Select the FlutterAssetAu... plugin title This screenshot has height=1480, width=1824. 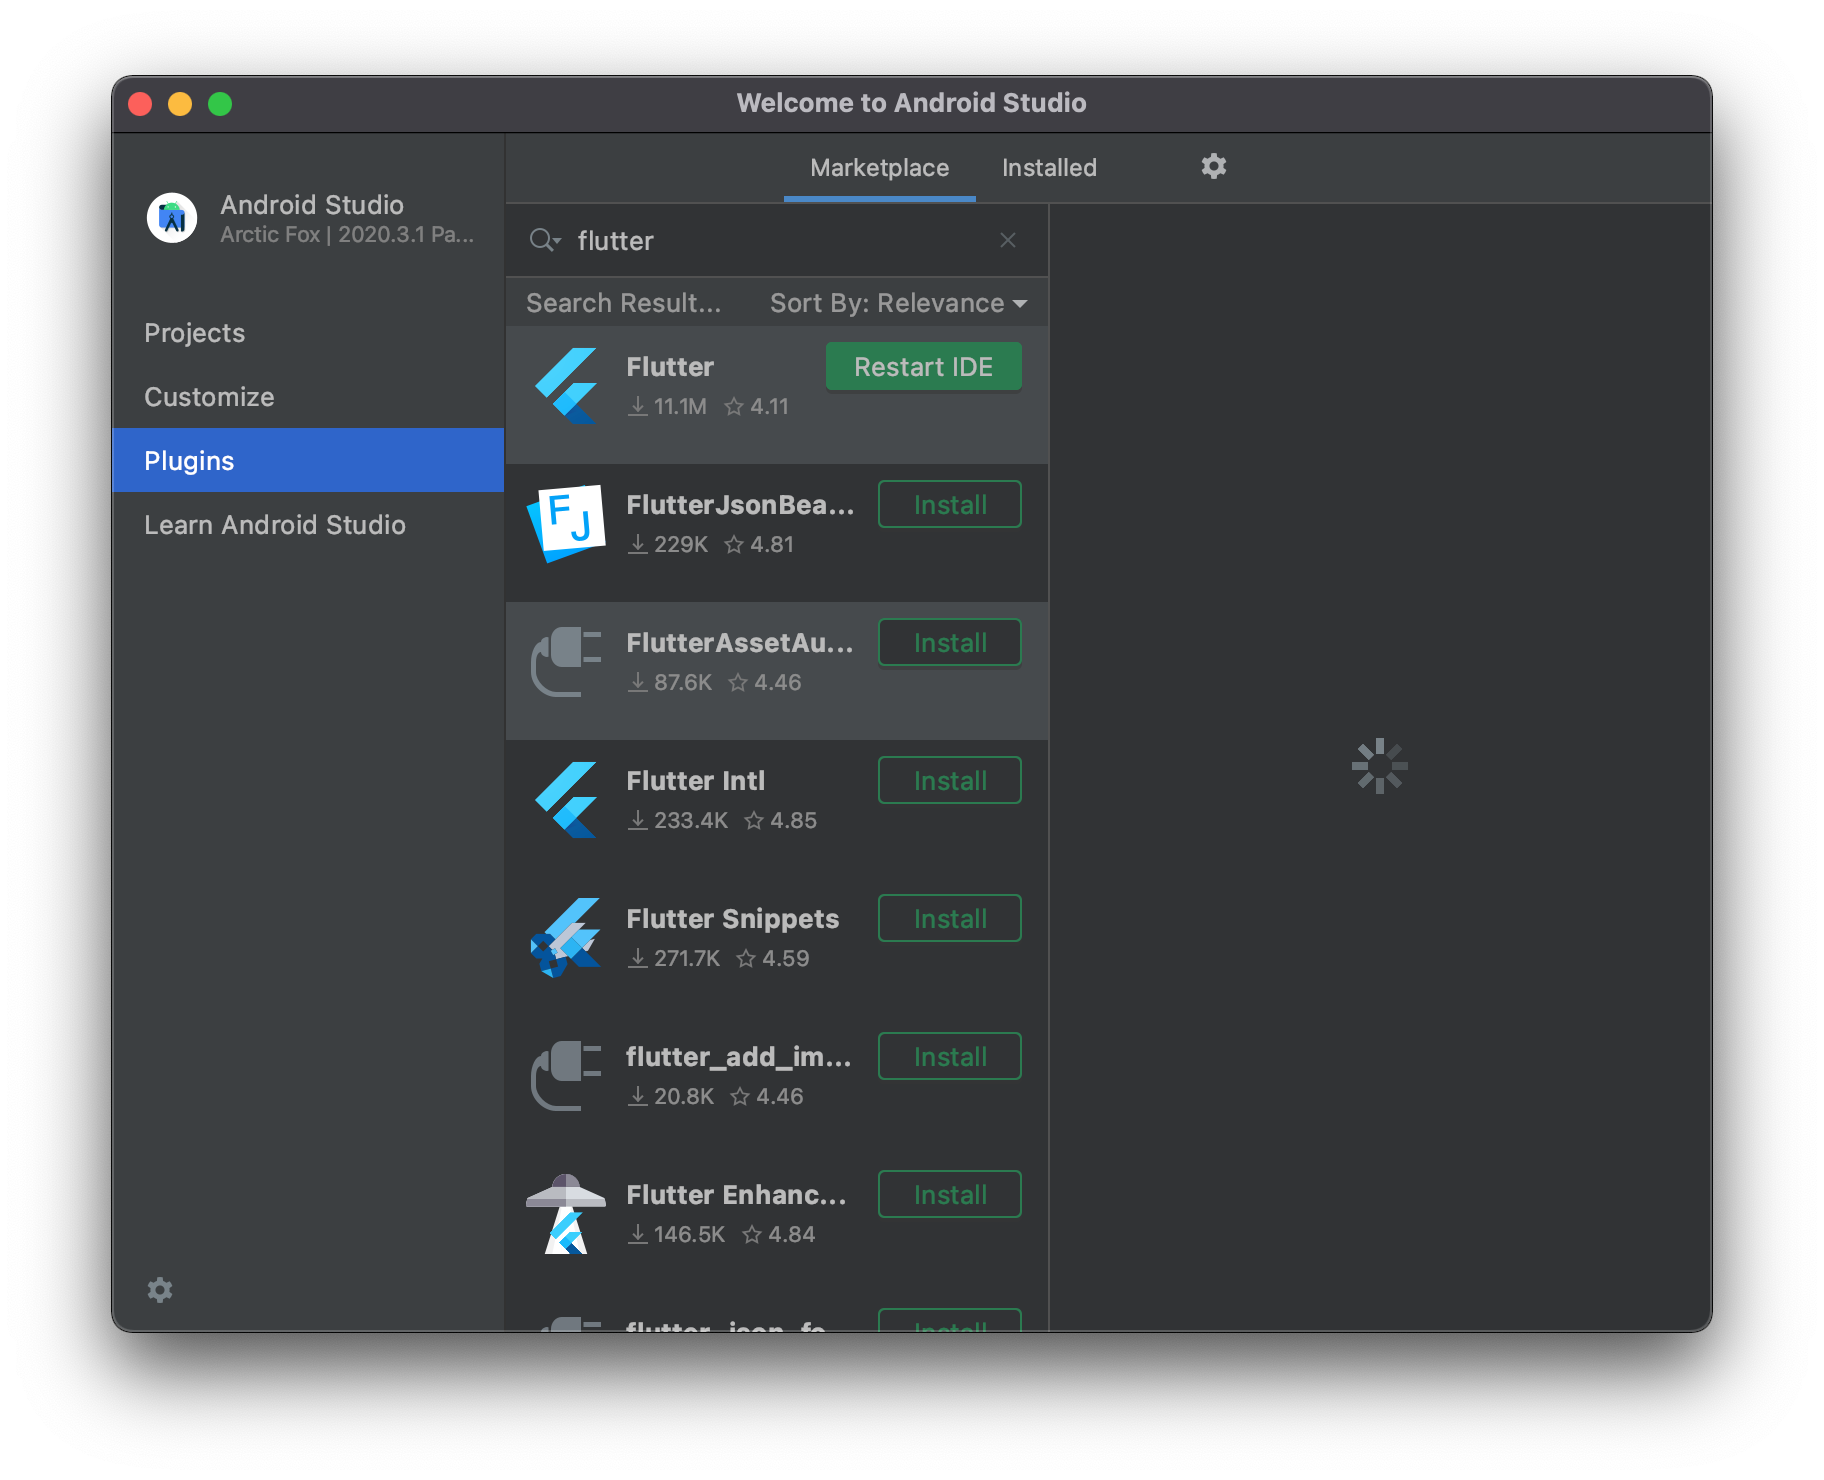click(740, 643)
